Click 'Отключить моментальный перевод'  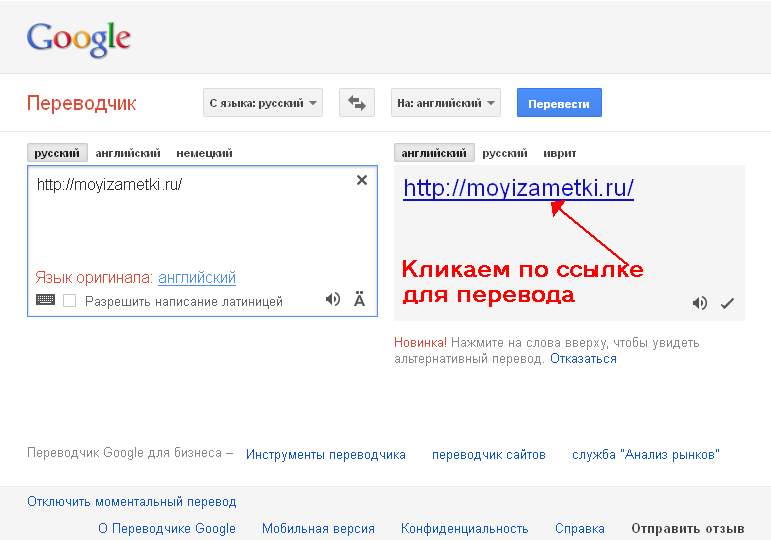click(x=132, y=502)
